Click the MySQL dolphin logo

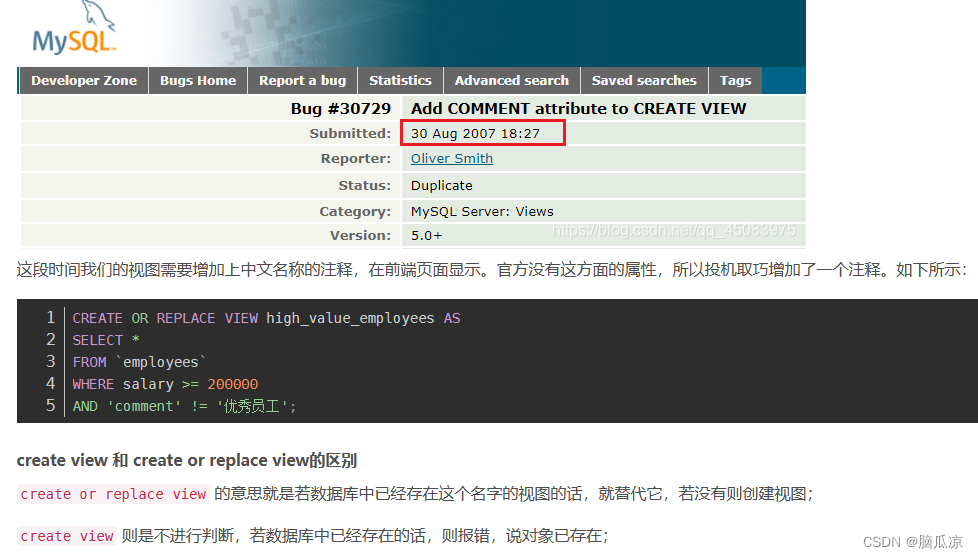(x=74, y=28)
